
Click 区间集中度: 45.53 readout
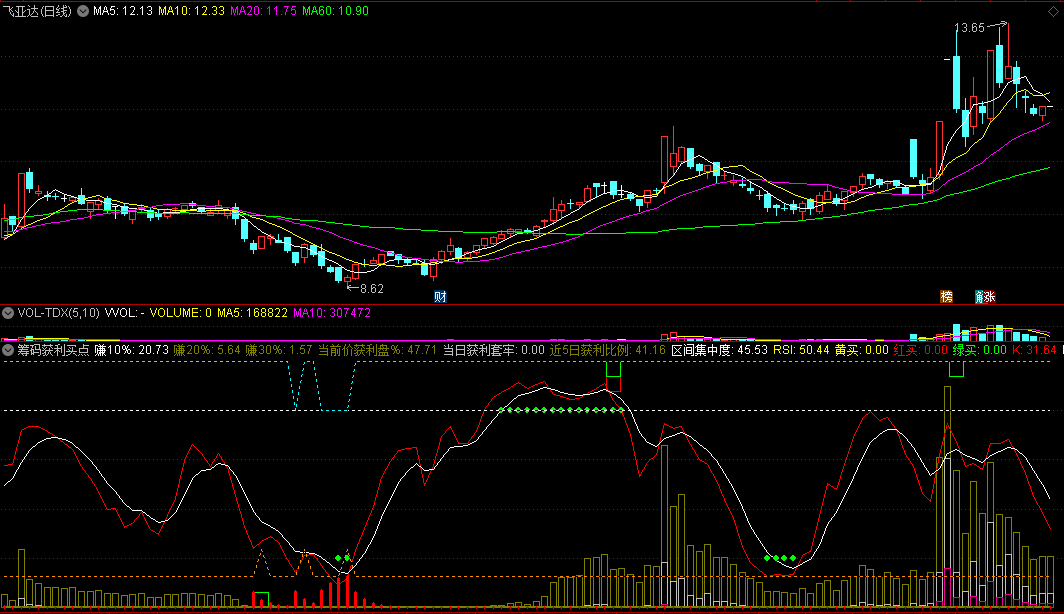pos(719,350)
